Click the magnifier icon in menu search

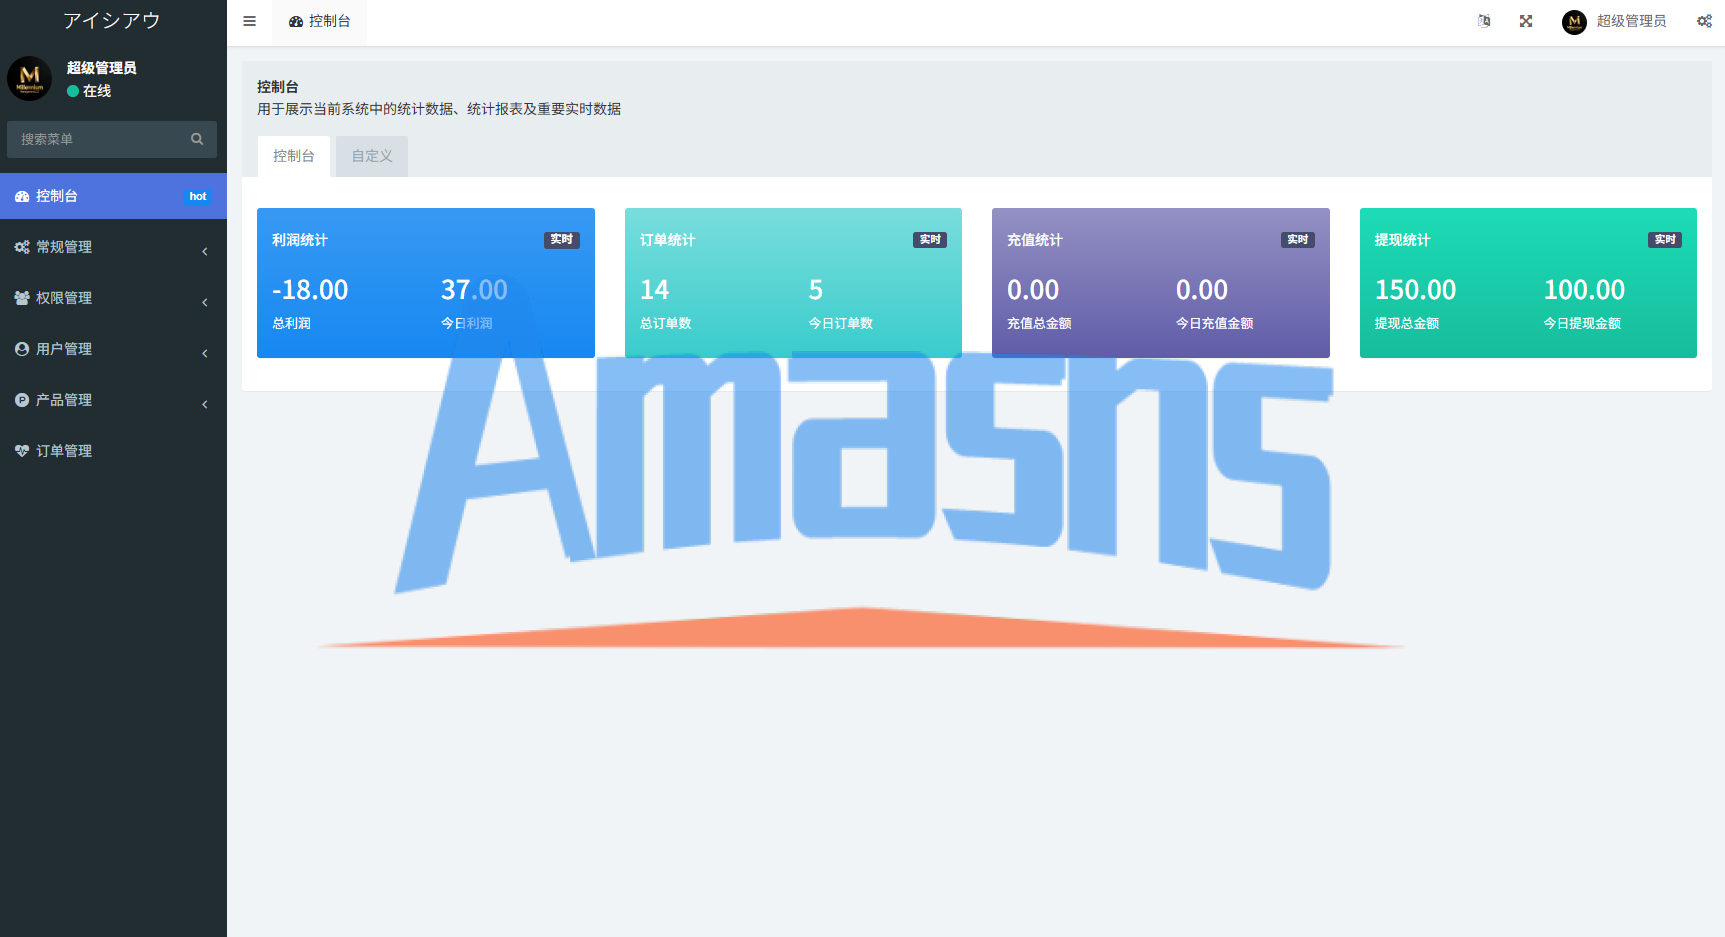coord(197,139)
